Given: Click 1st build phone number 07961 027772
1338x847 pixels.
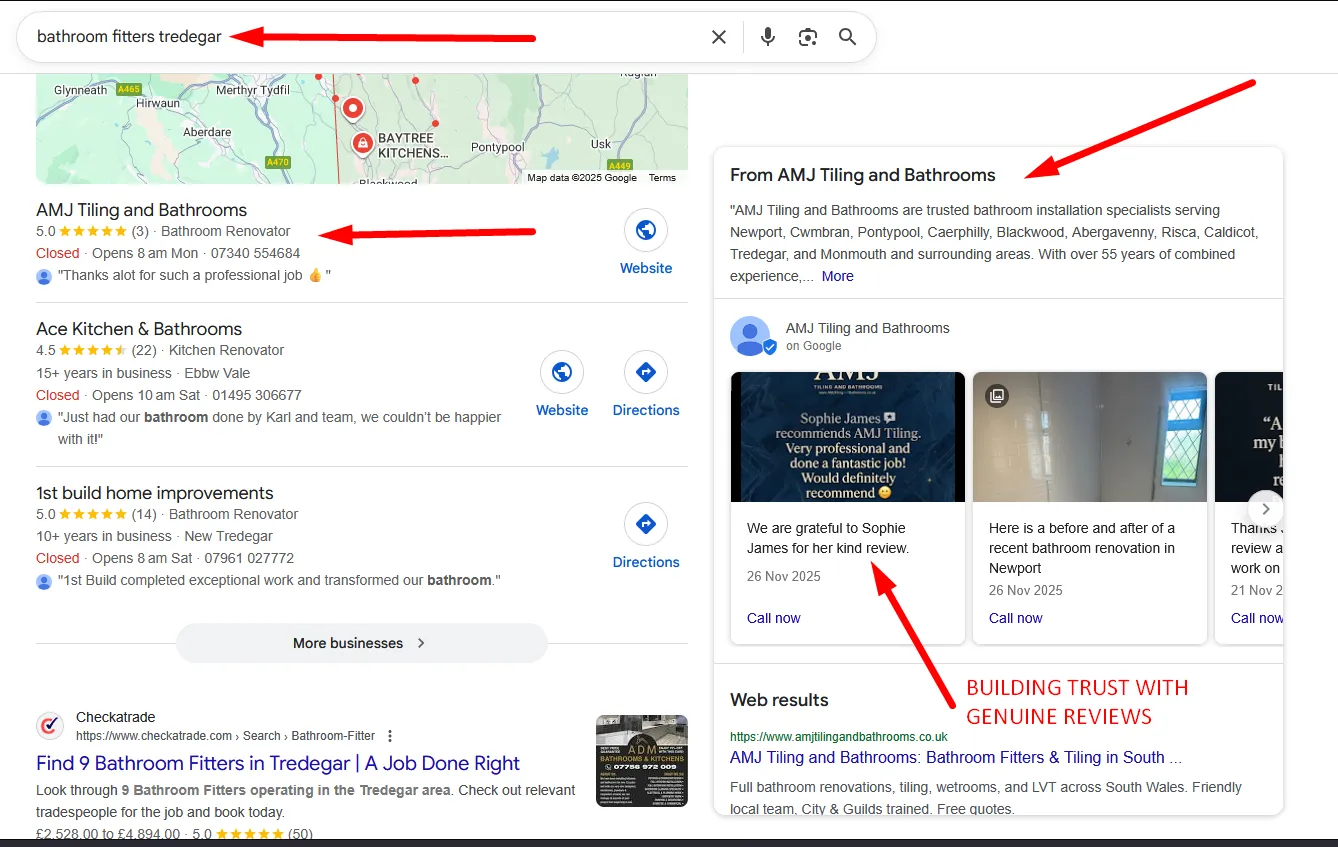Looking at the screenshot, I should [249, 558].
